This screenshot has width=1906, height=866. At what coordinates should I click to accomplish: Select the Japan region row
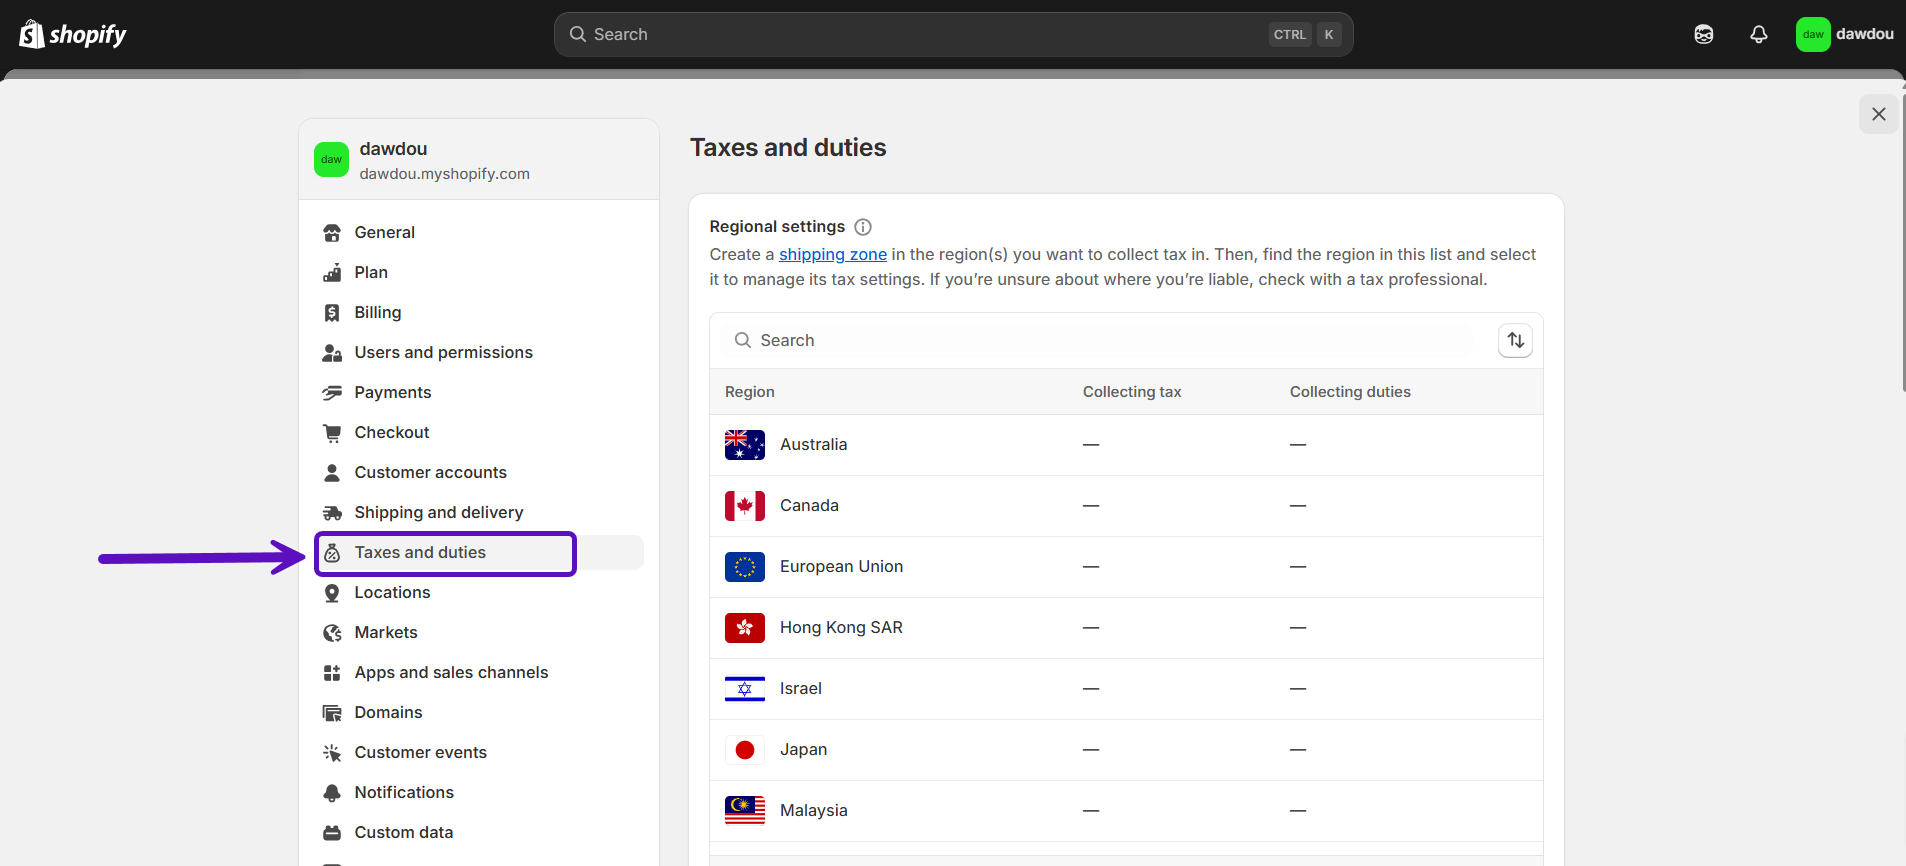click(x=803, y=750)
